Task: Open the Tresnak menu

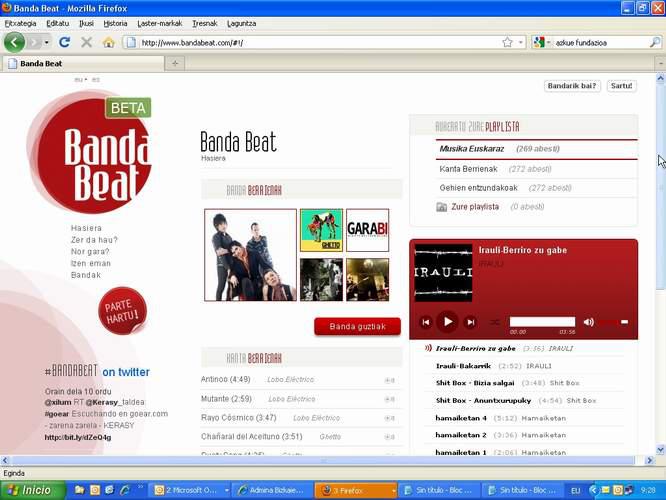Action: click(x=205, y=23)
